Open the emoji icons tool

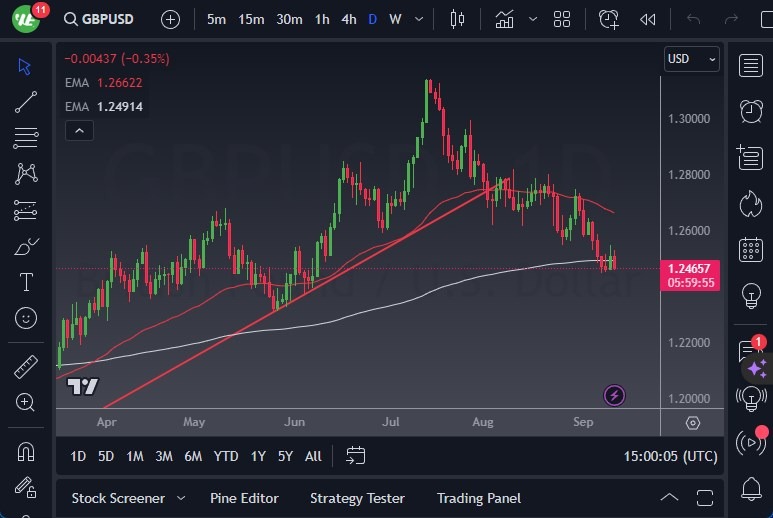(x=26, y=318)
